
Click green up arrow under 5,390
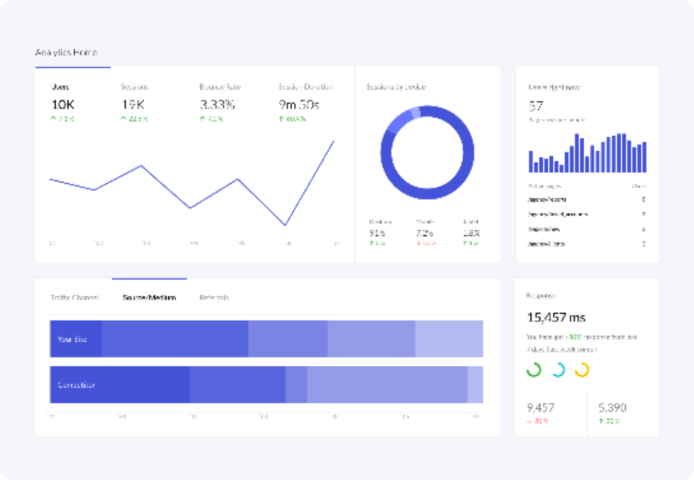click(601, 421)
